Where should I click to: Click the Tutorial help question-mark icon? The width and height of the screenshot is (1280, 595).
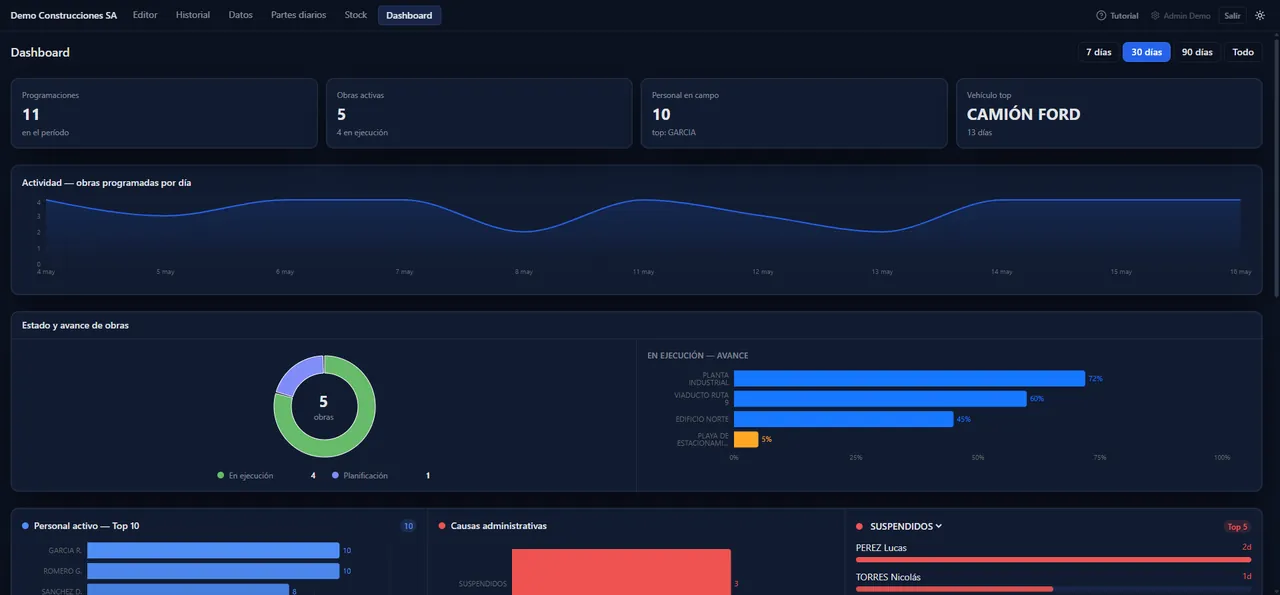[x=1101, y=16]
